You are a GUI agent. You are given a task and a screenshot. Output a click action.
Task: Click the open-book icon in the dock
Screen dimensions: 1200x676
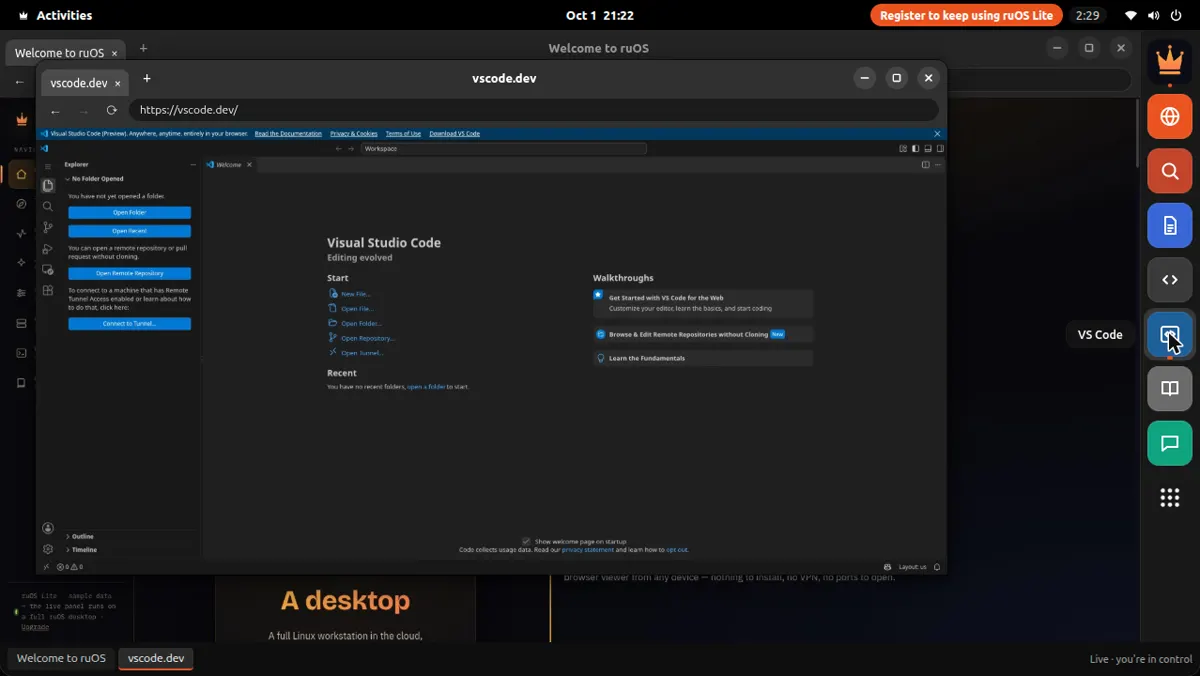1169,389
